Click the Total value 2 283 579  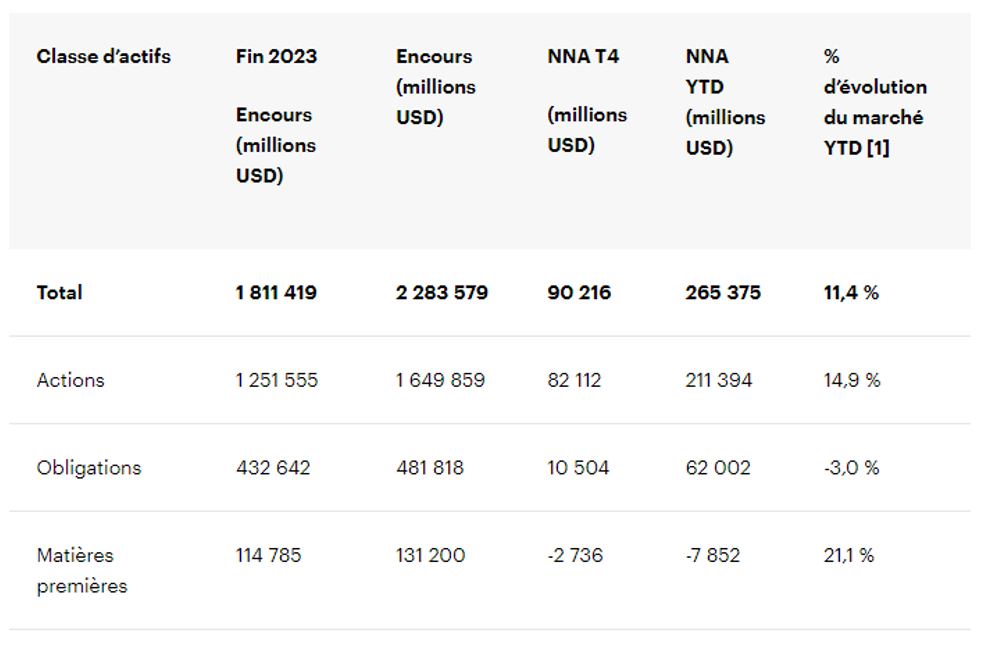point(442,293)
